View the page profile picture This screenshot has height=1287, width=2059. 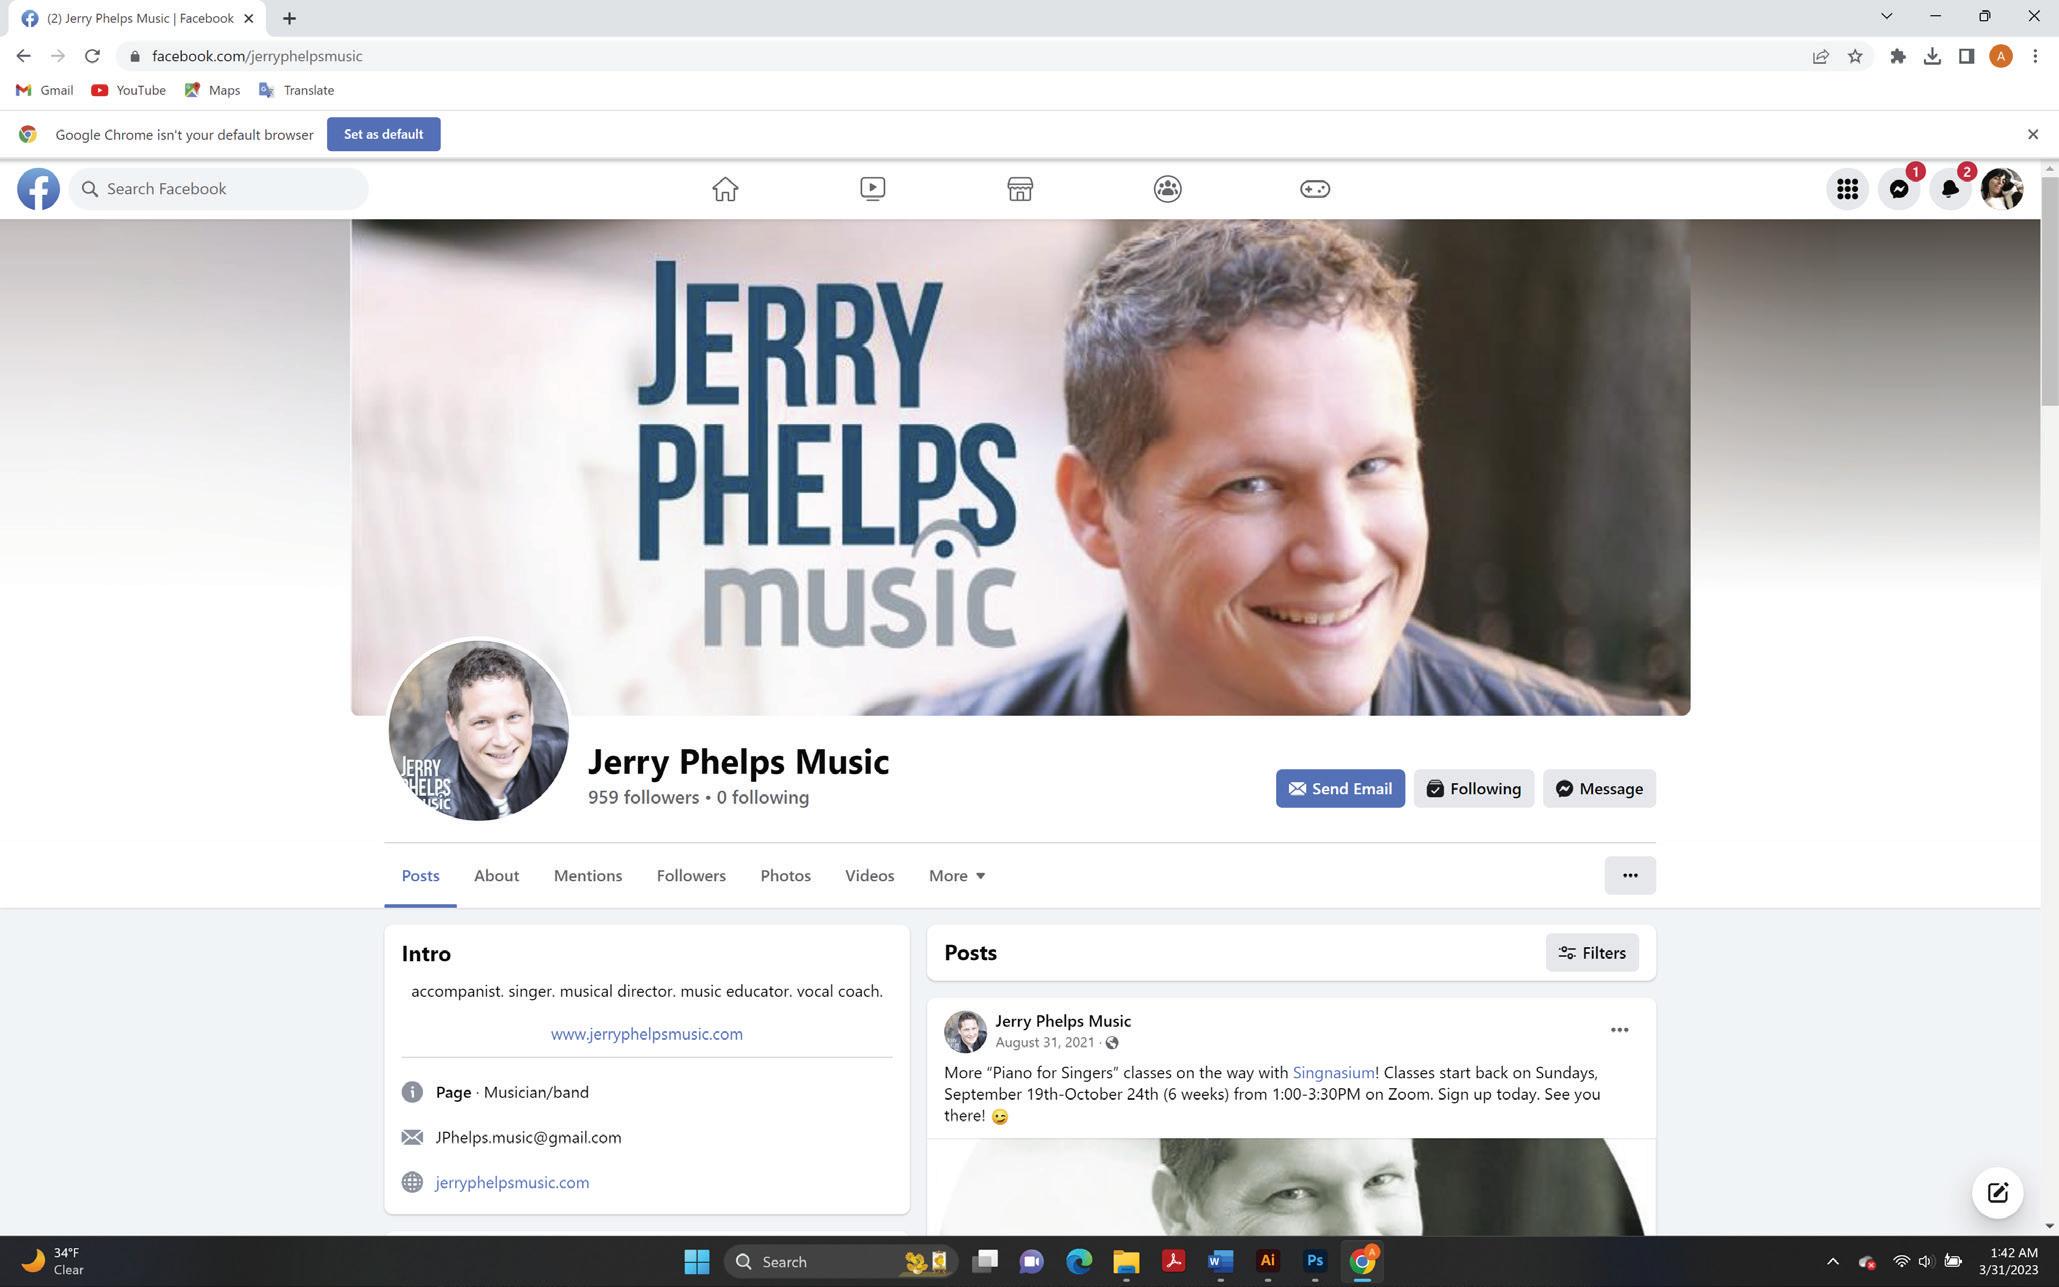[x=478, y=731]
